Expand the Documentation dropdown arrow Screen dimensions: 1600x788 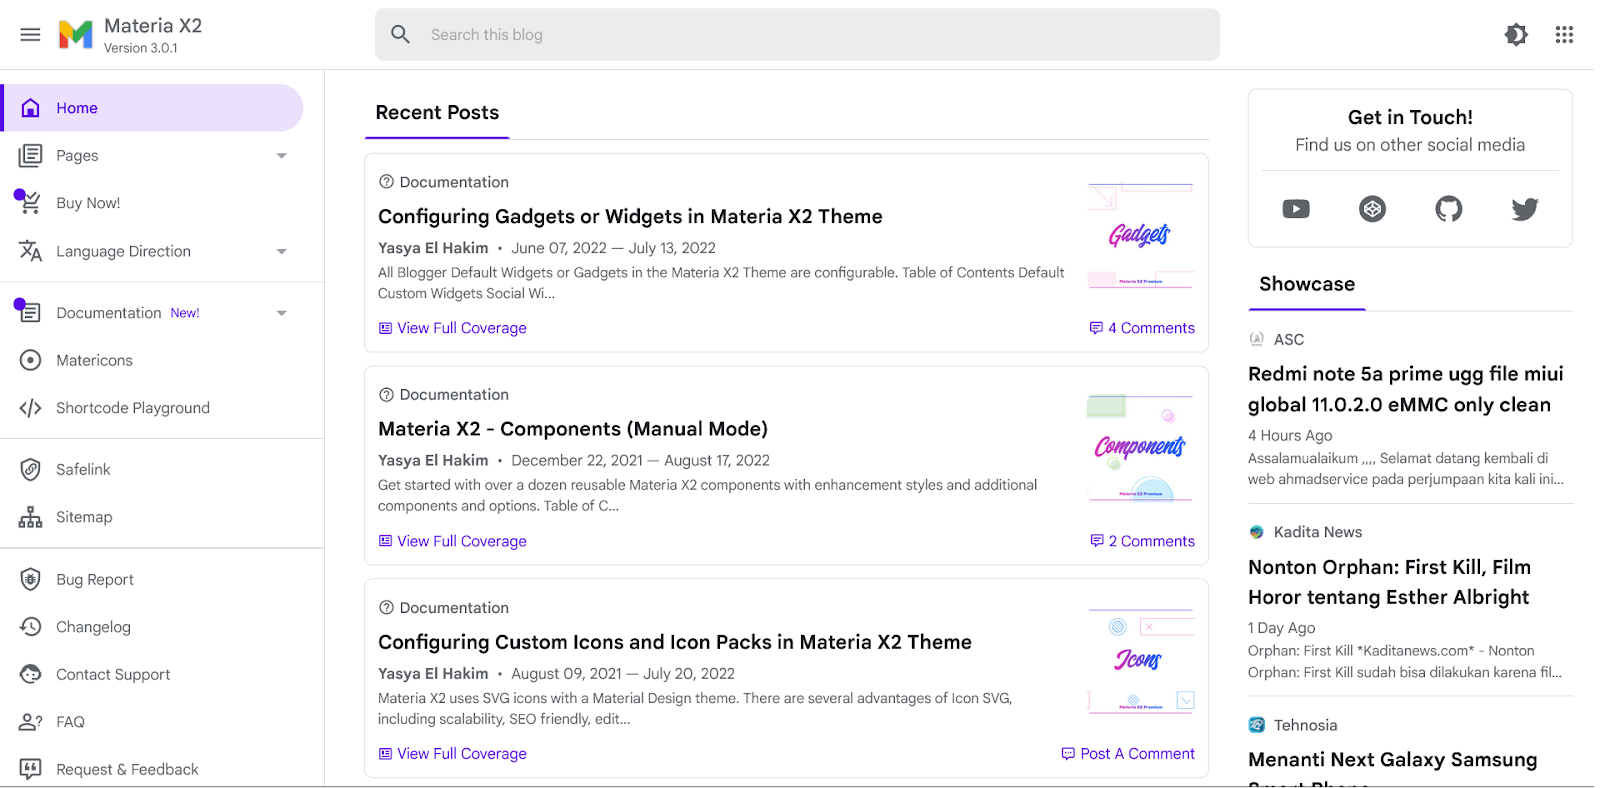coord(282,313)
